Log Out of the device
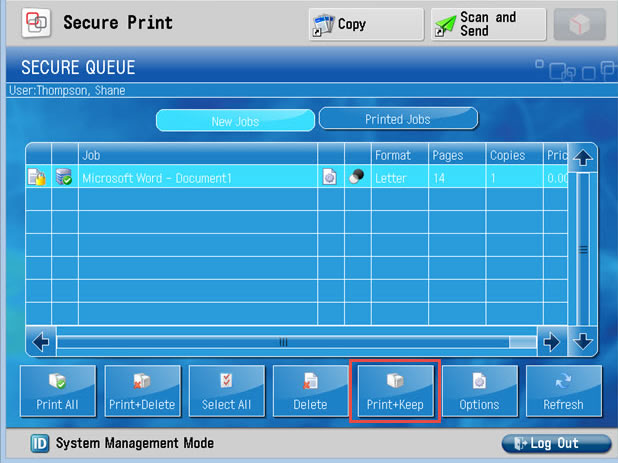 [x=556, y=444]
